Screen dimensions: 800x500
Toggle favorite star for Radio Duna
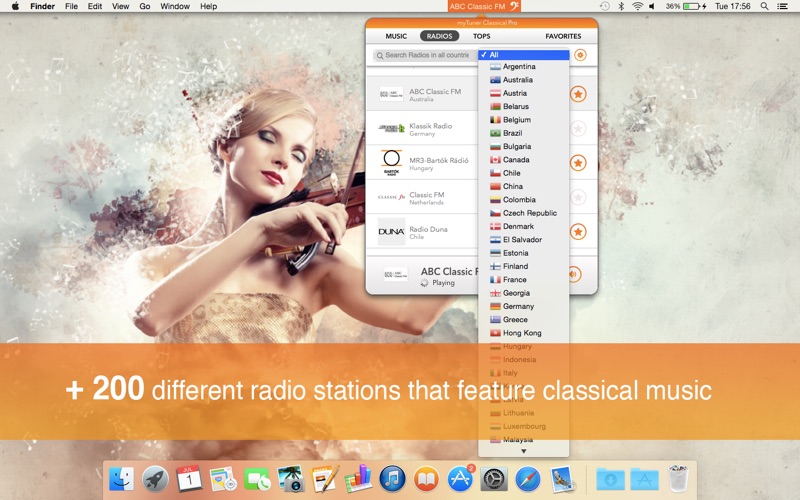tap(578, 232)
